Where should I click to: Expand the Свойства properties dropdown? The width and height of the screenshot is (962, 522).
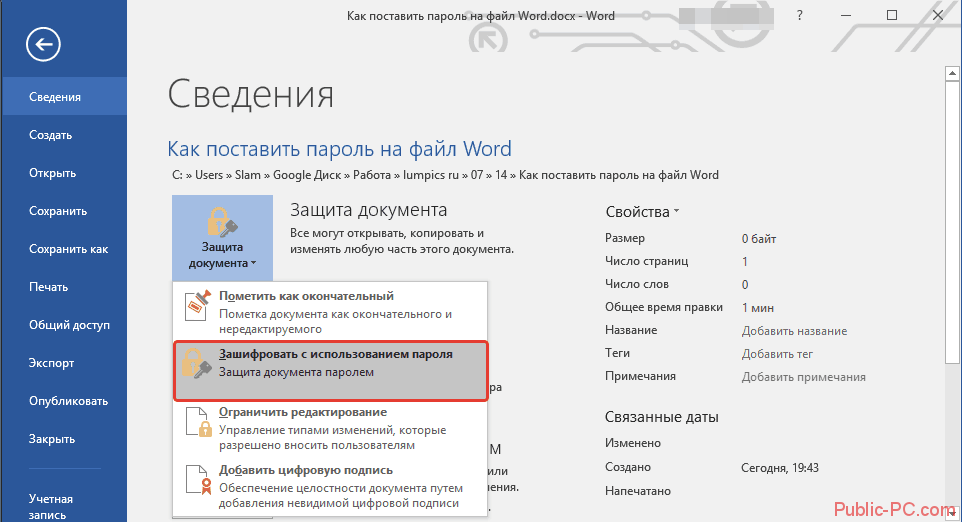pyautogui.click(x=642, y=212)
